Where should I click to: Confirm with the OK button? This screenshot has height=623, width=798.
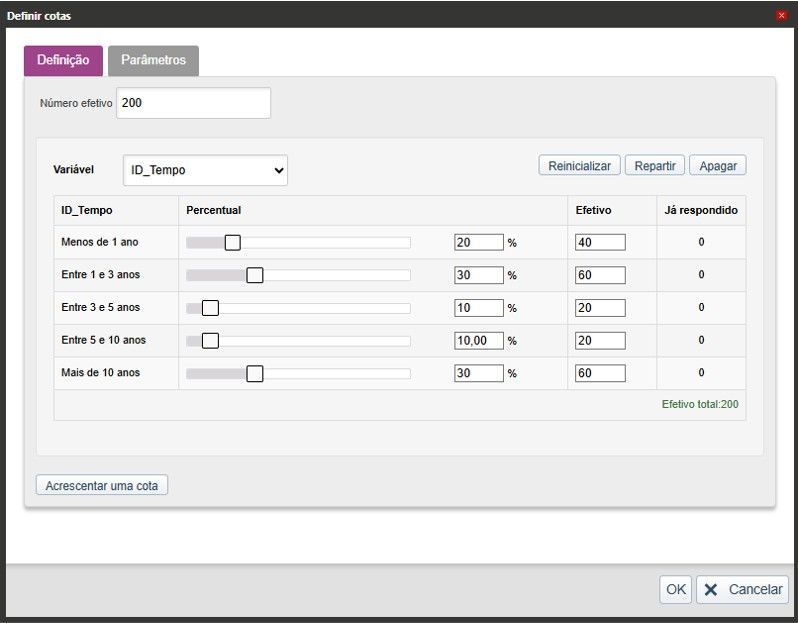coord(675,589)
